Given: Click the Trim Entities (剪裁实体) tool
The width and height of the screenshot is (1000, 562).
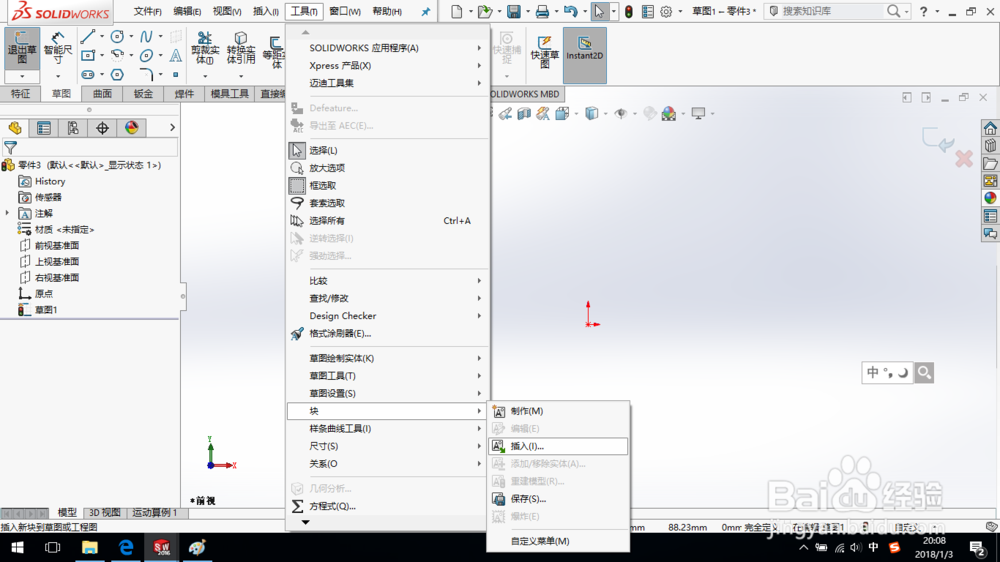Looking at the screenshot, I should (x=204, y=48).
